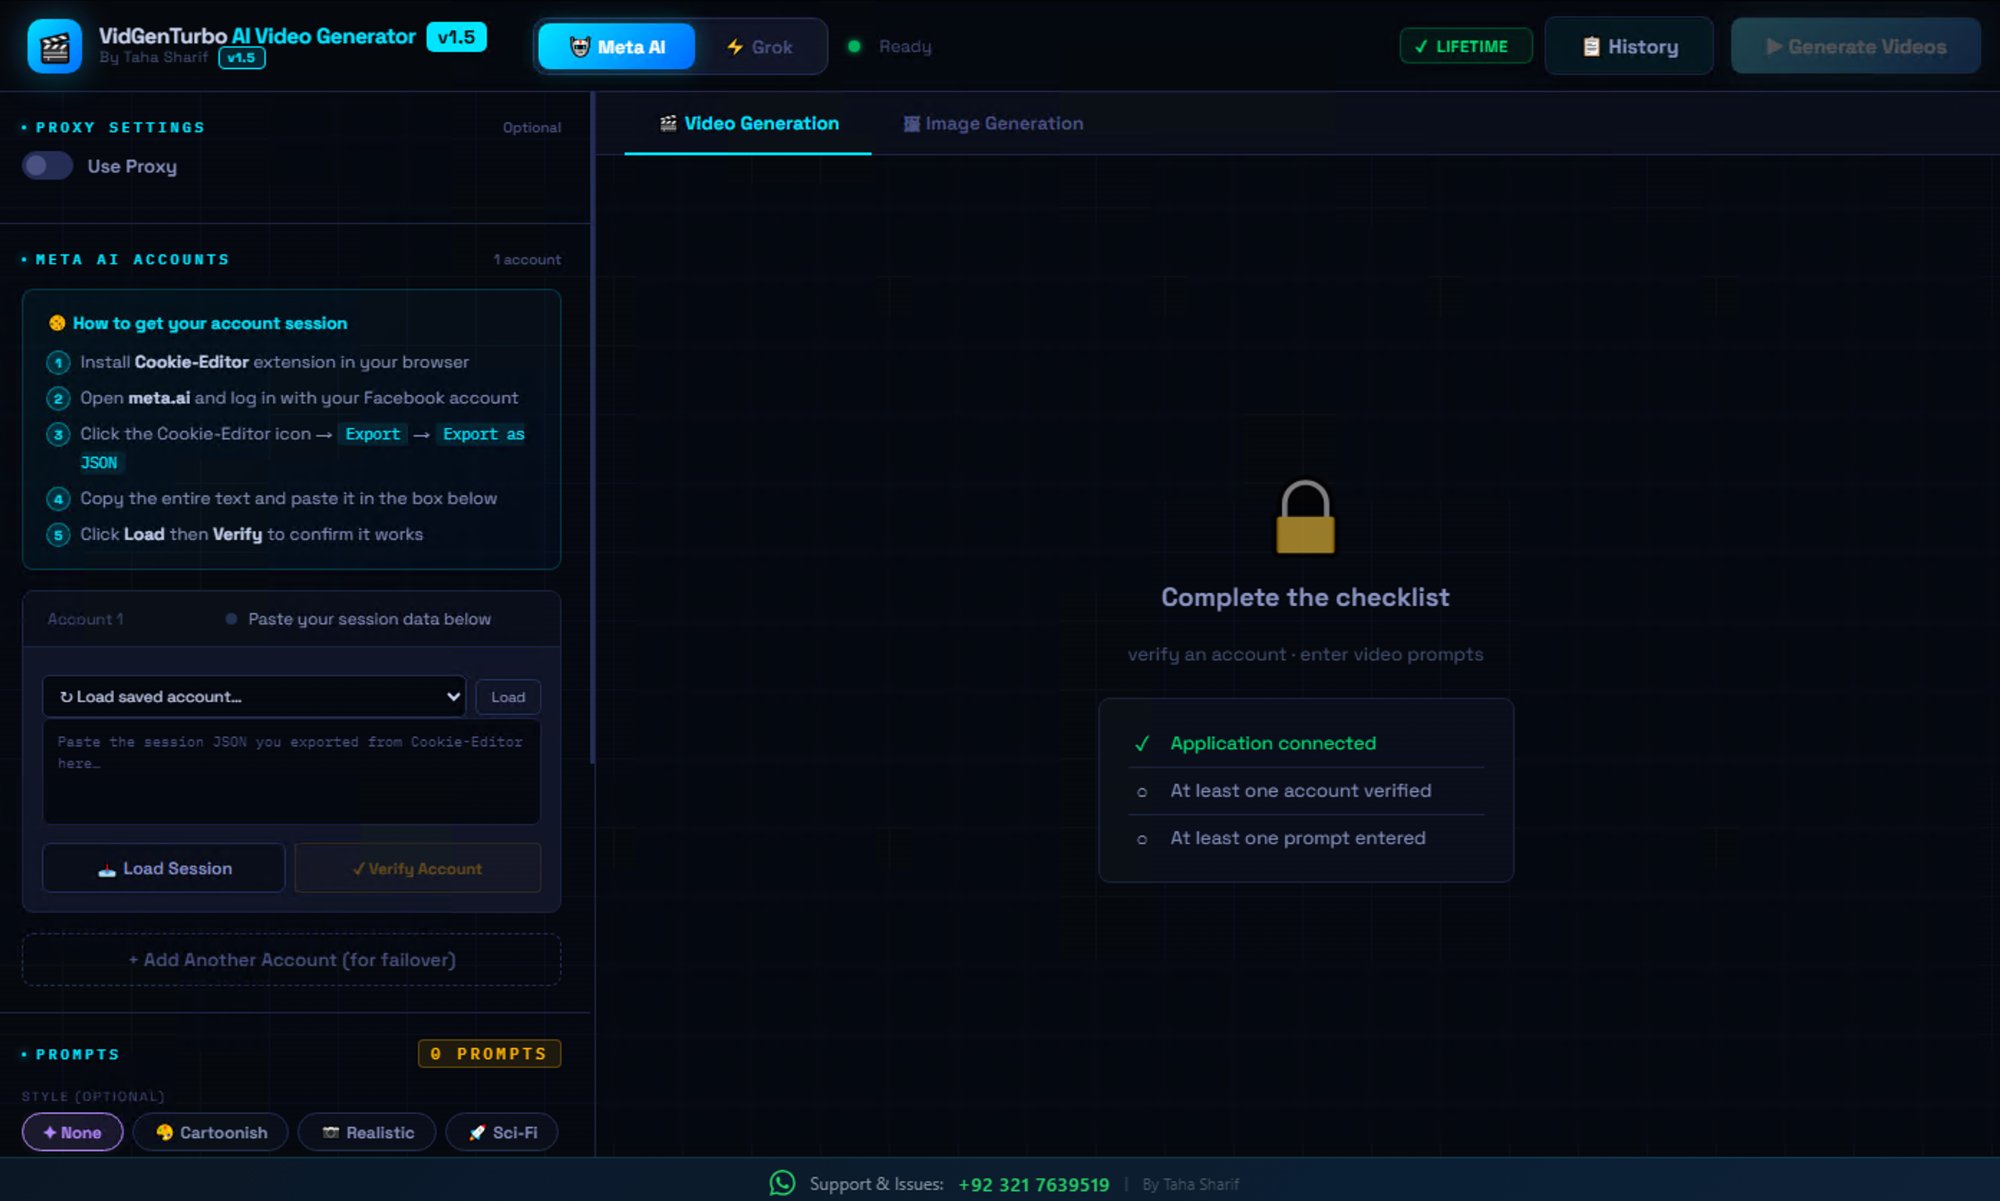This screenshot has width=2000, height=1201.
Task: Click the session JSON paste box
Action: pos(291,772)
